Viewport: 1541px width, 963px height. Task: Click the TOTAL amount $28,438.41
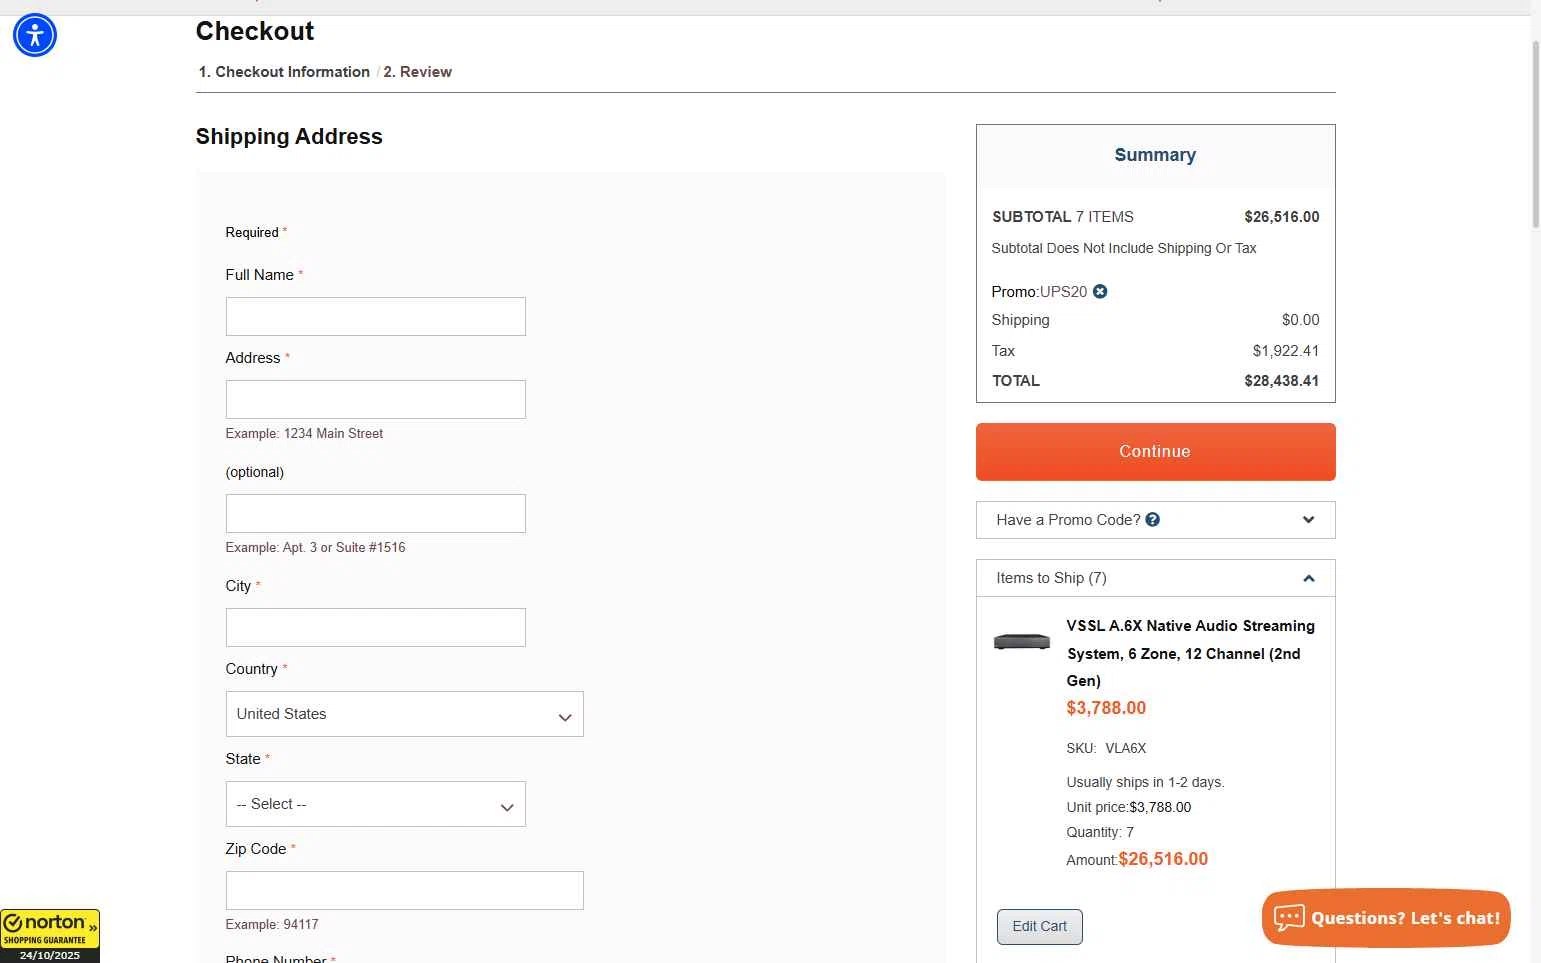[1281, 381]
